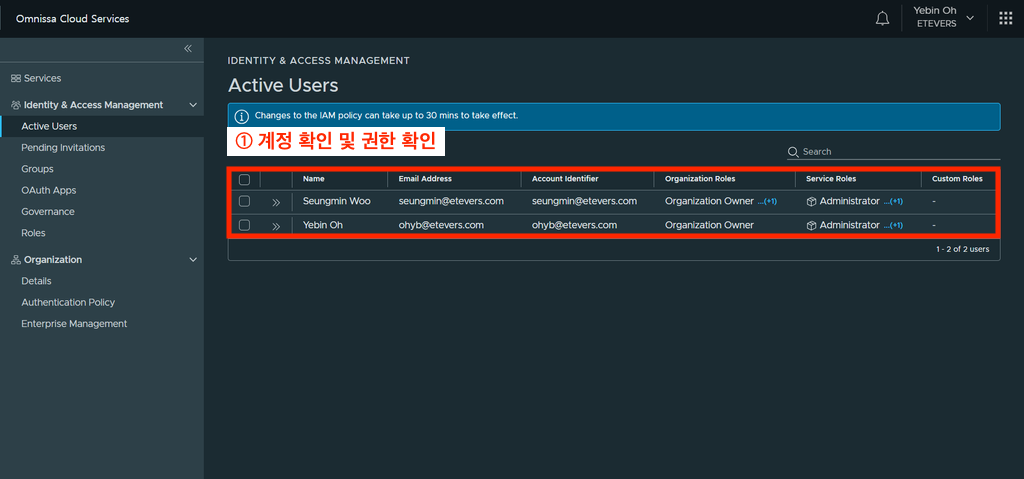Click the info icon in IAM banner

241,116
